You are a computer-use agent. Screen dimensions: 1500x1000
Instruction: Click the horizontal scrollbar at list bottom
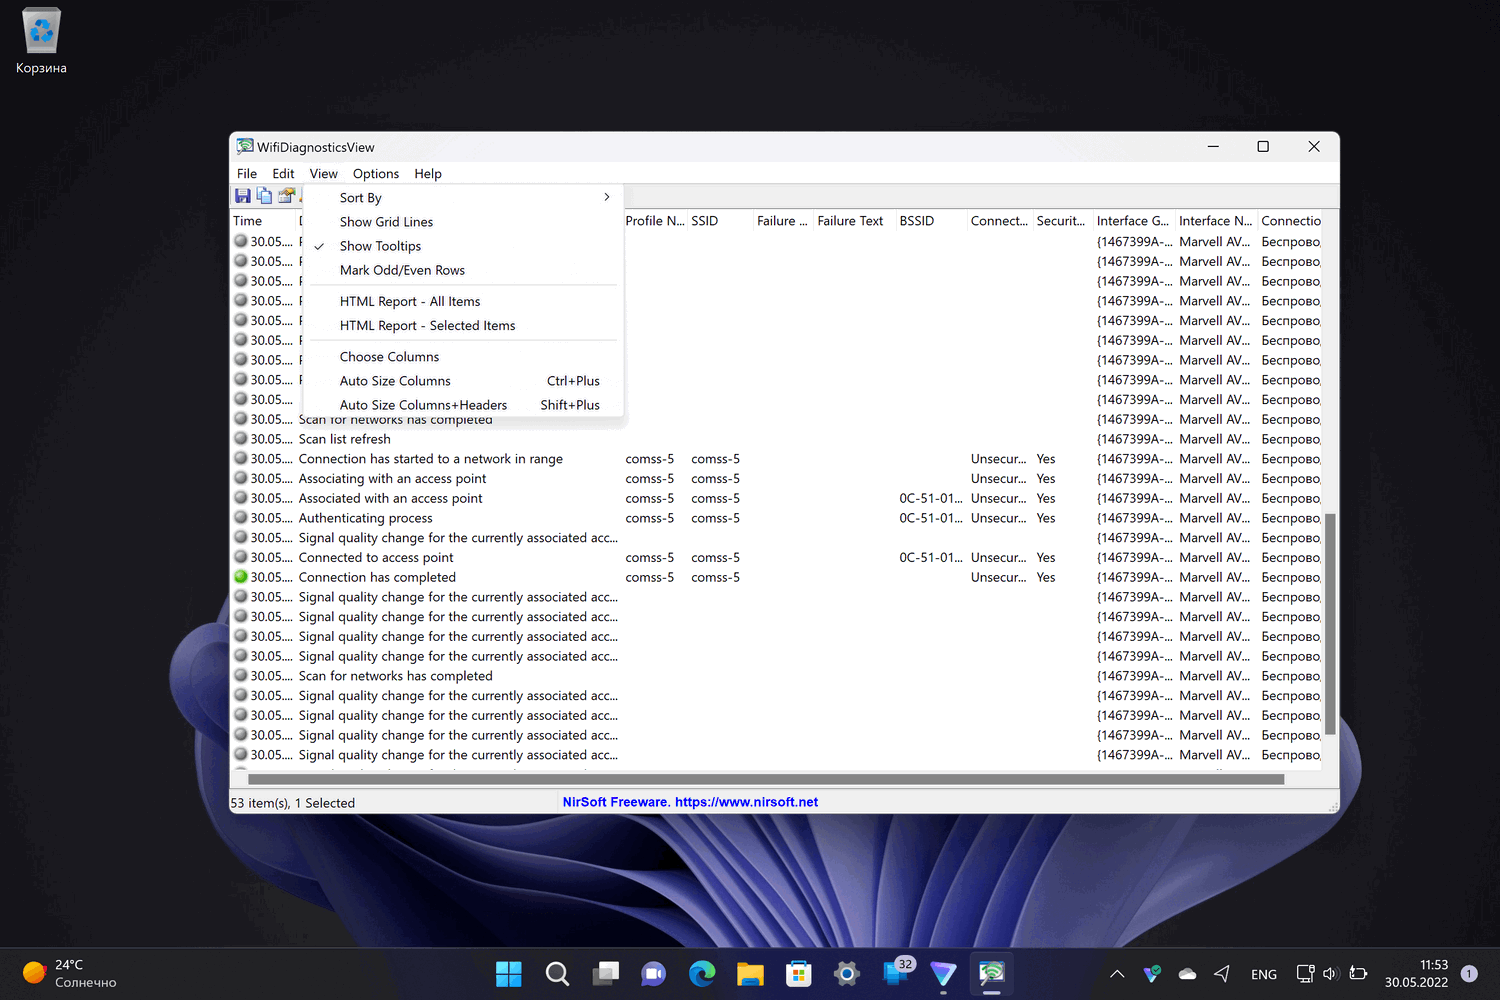[765, 779]
